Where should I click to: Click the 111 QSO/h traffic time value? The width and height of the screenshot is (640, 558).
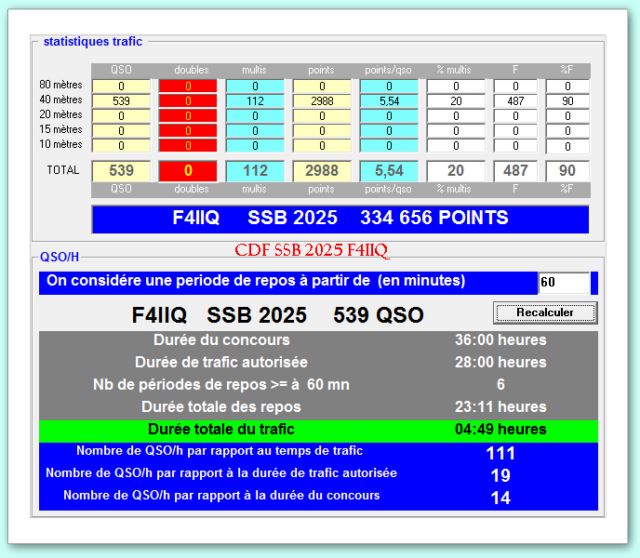pos(500,454)
